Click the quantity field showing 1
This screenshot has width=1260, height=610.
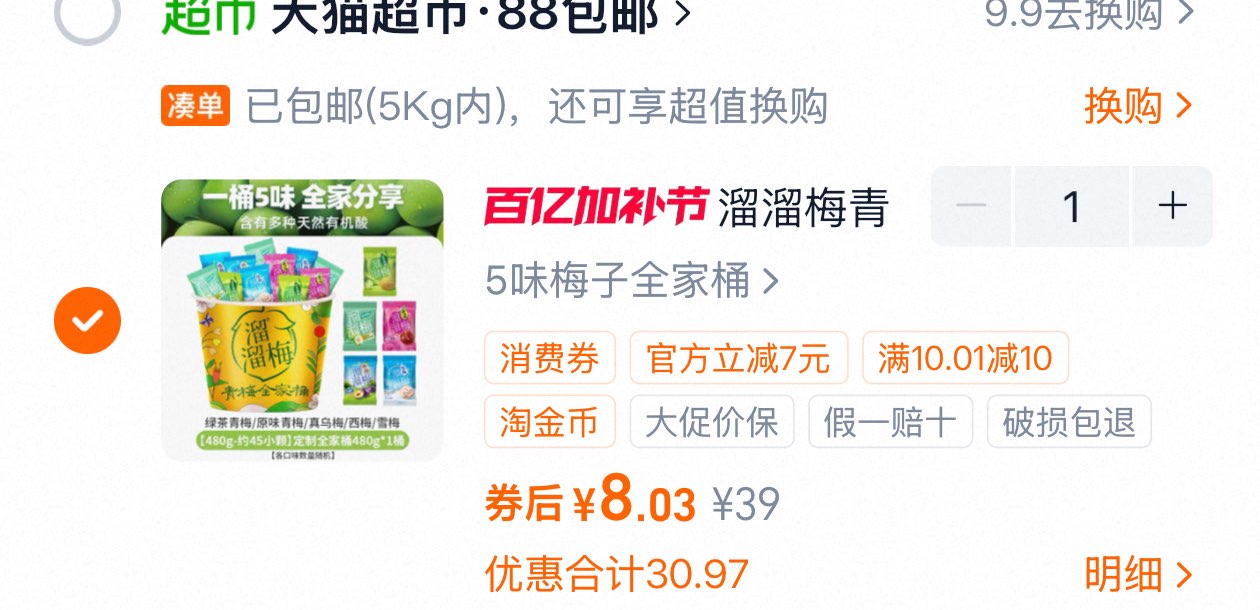tap(1072, 206)
